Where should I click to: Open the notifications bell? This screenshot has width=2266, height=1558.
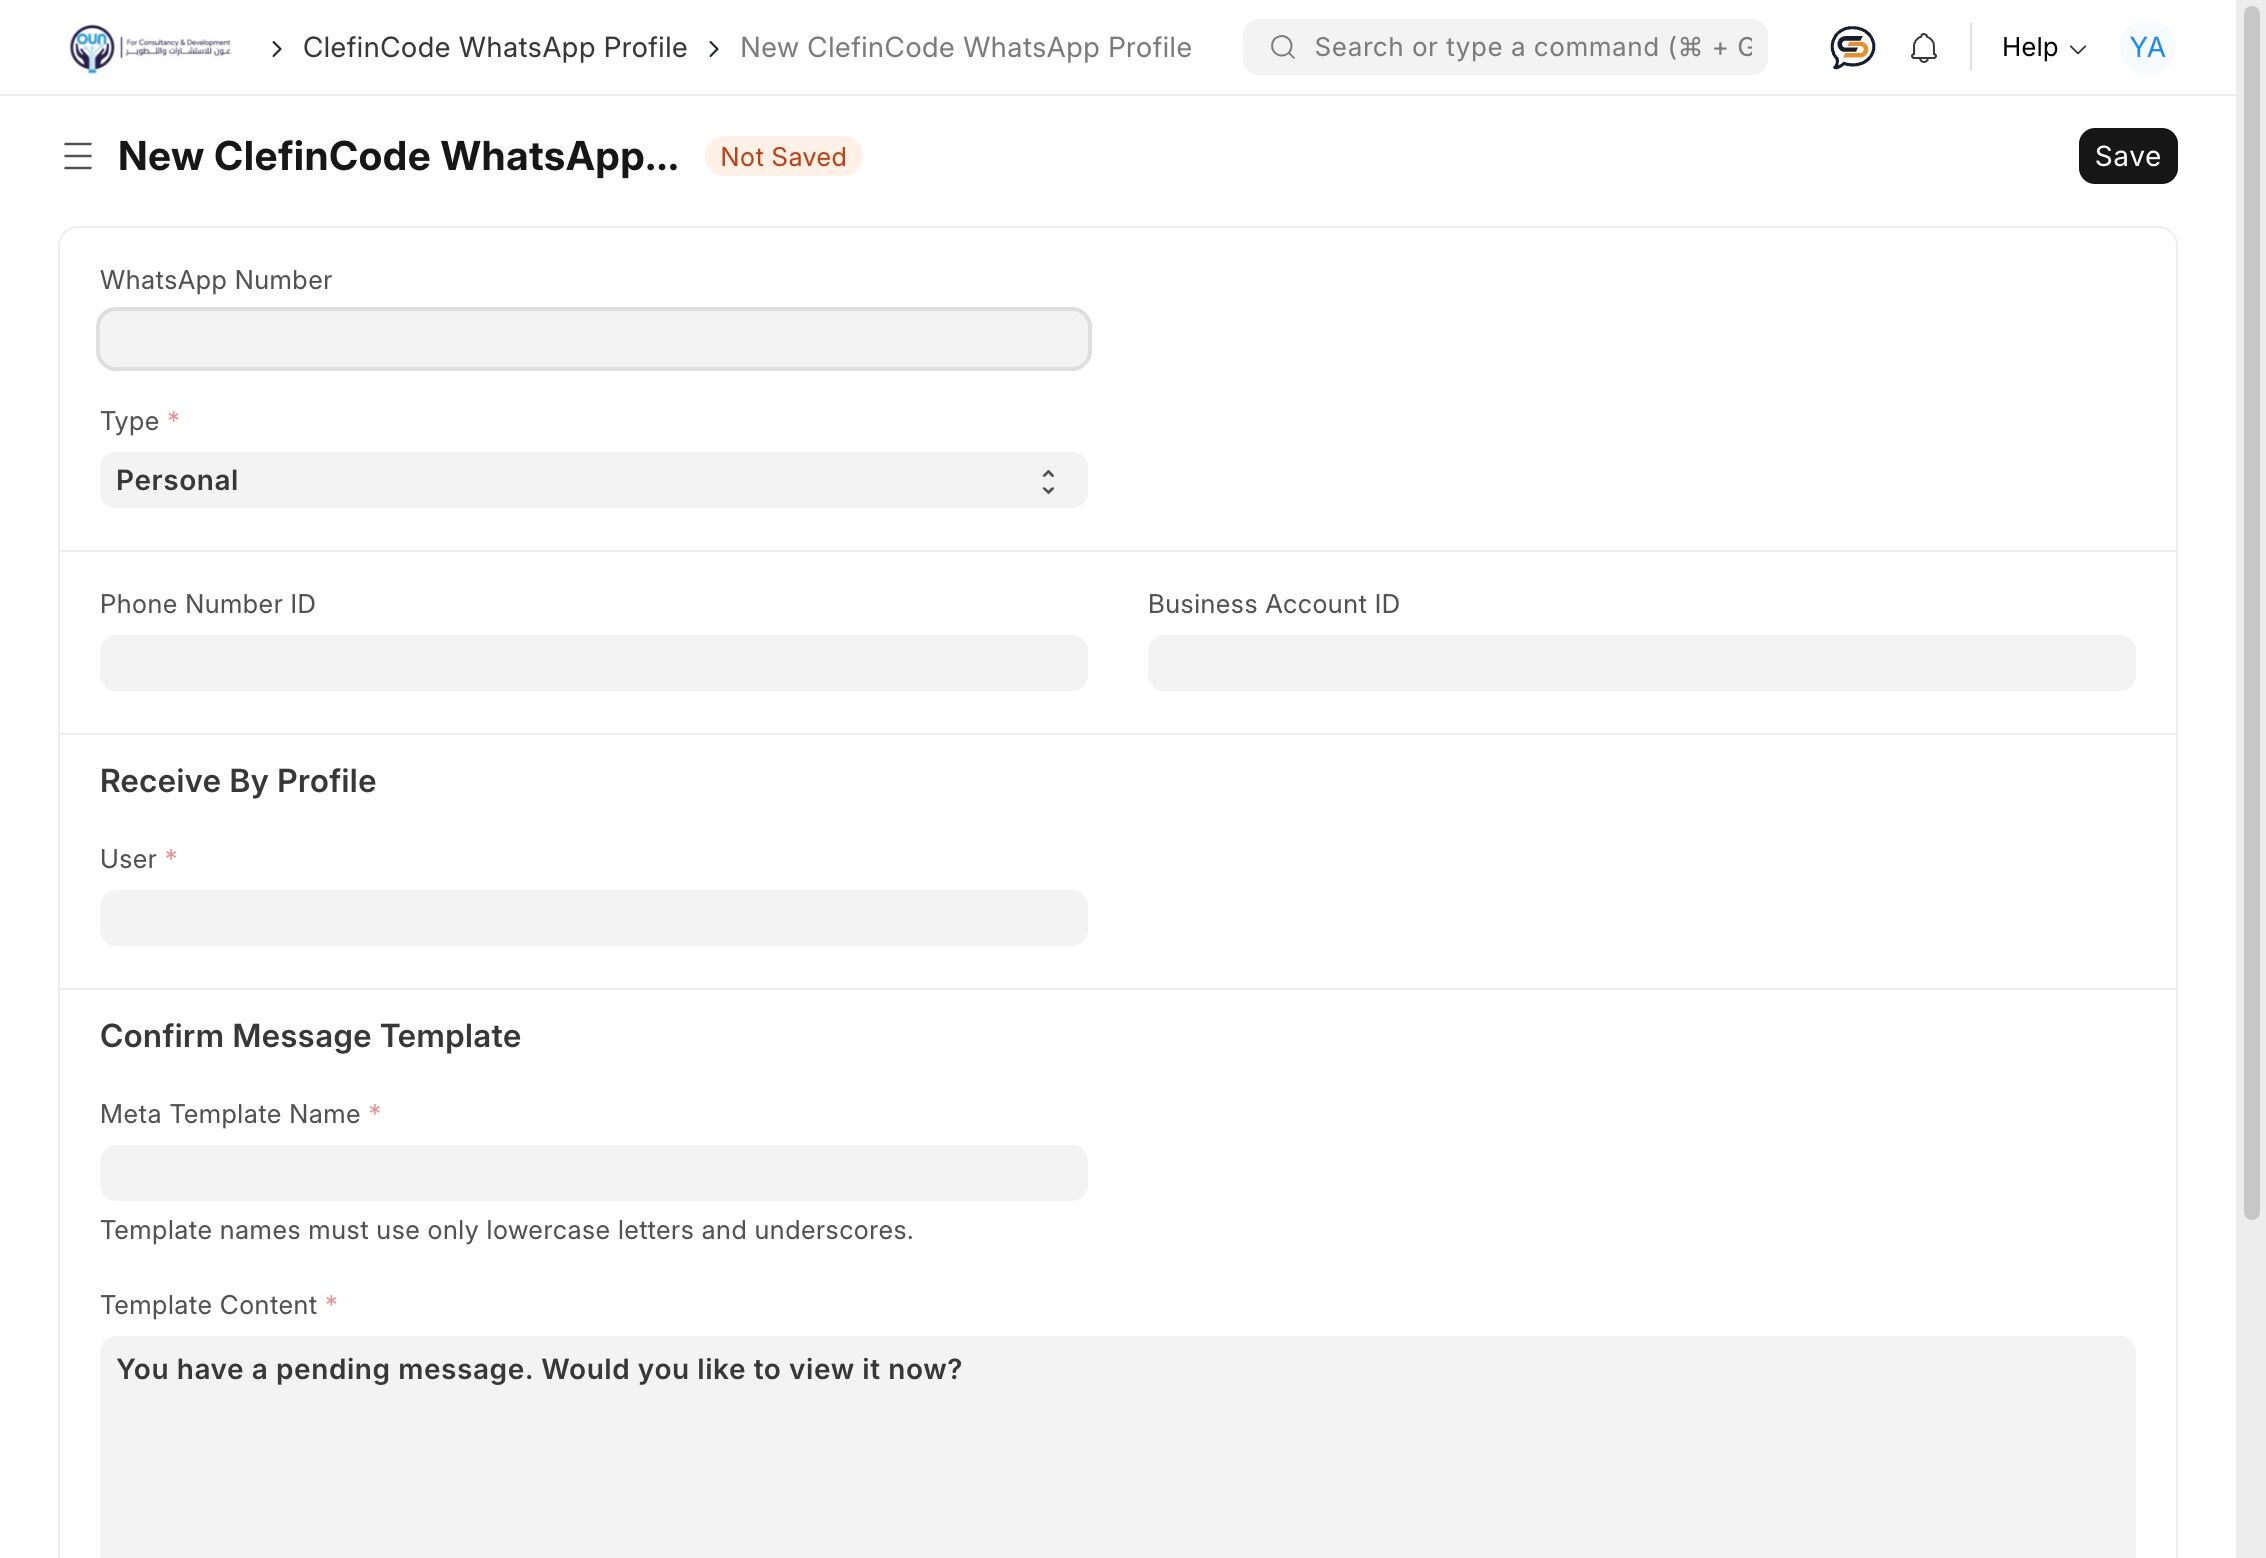point(1923,48)
